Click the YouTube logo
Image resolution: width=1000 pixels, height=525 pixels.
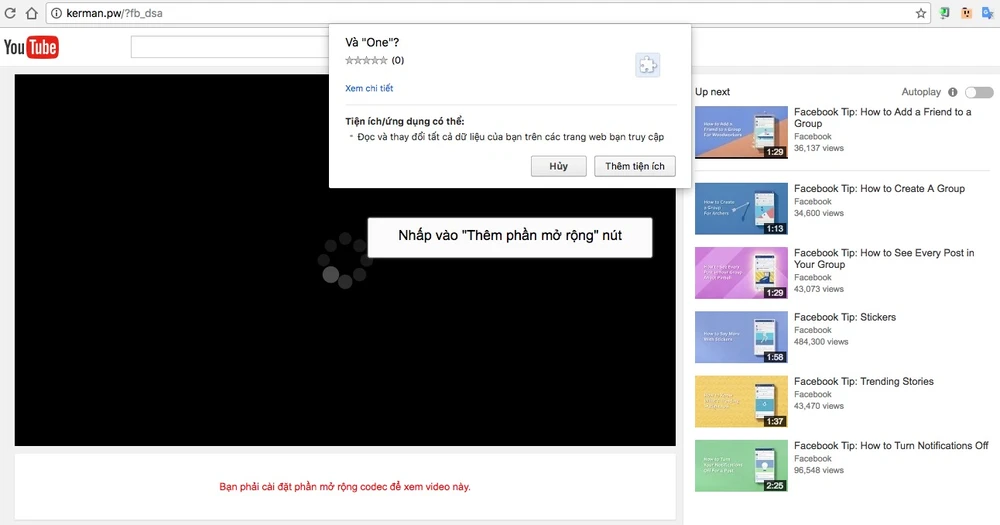31,47
